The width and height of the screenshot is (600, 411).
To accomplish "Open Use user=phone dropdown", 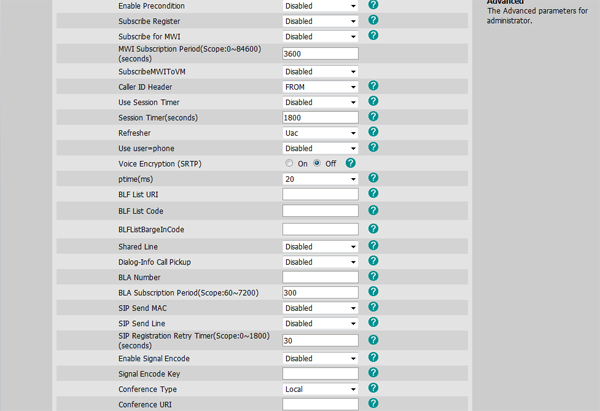I will (x=320, y=148).
